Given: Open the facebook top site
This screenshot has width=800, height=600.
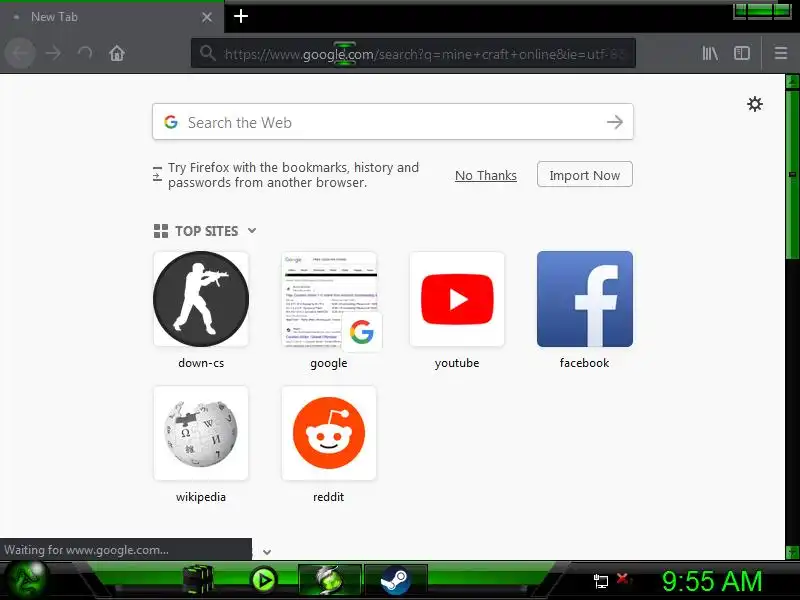Looking at the screenshot, I should [585, 299].
